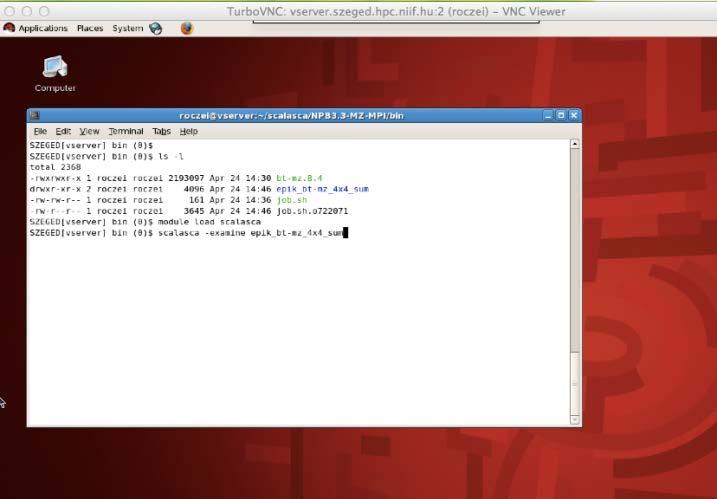Click the 2193097 file size value

tap(186, 178)
